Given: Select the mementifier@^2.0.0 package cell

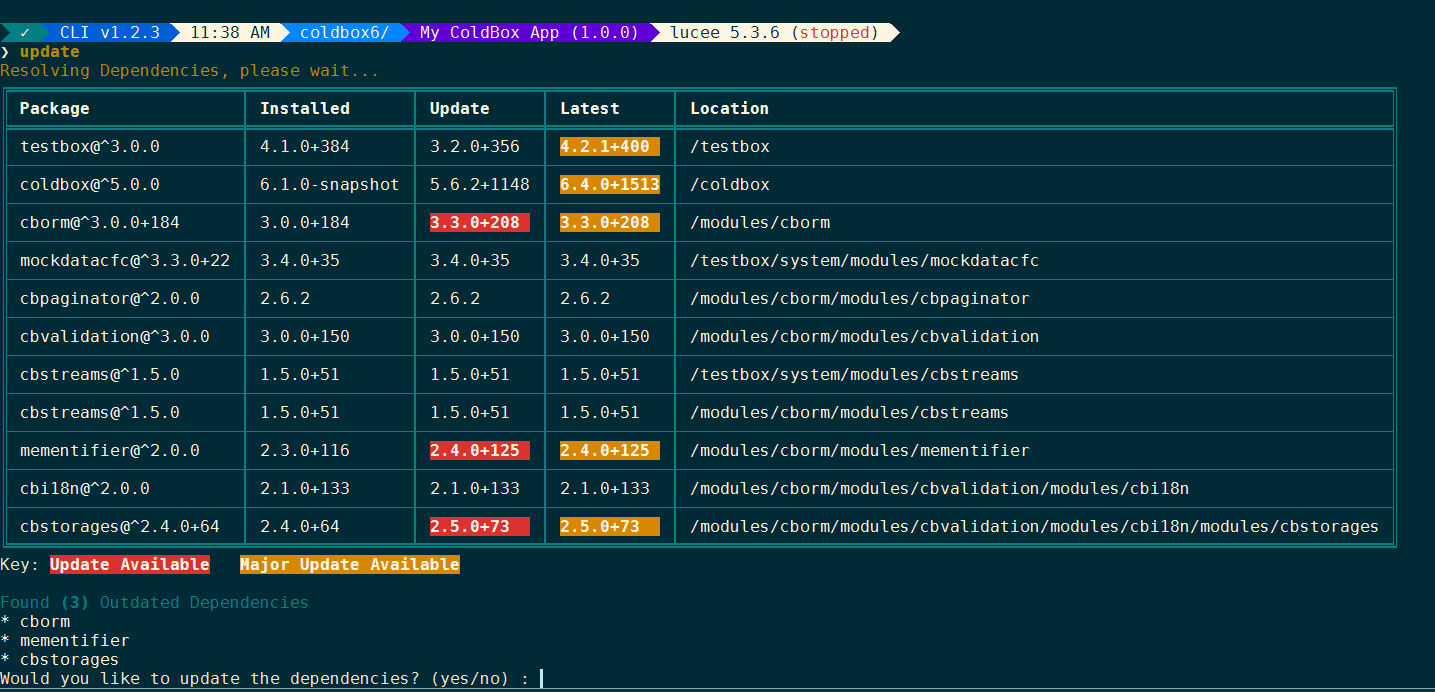Looking at the screenshot, I should (x=110, y=451).
